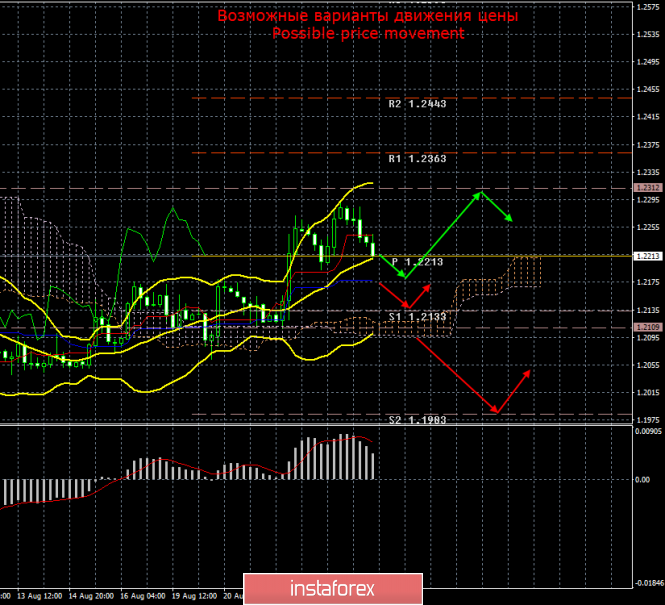Click the 13 Aug 12:00 time label
The height and width of the screenshot is (605, 665).
pos(39,596)
